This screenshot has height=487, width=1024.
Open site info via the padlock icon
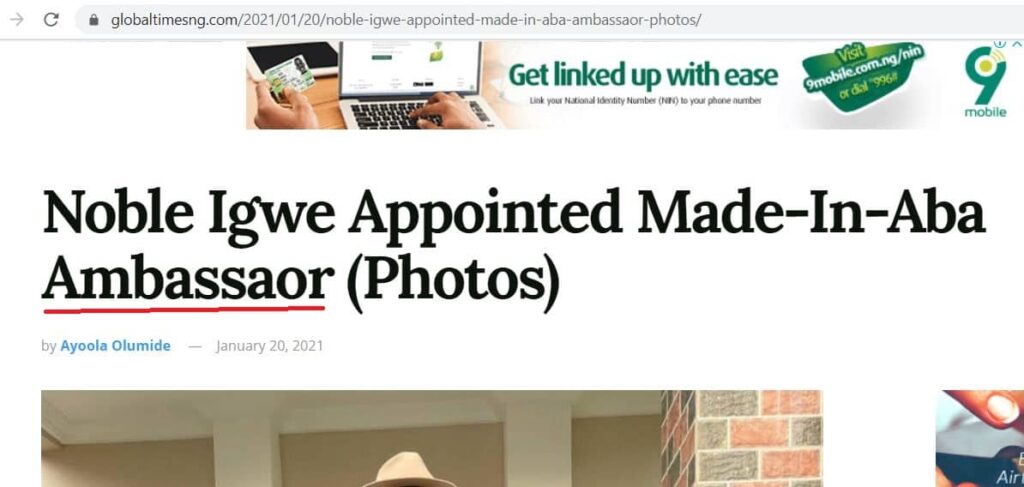93,20
